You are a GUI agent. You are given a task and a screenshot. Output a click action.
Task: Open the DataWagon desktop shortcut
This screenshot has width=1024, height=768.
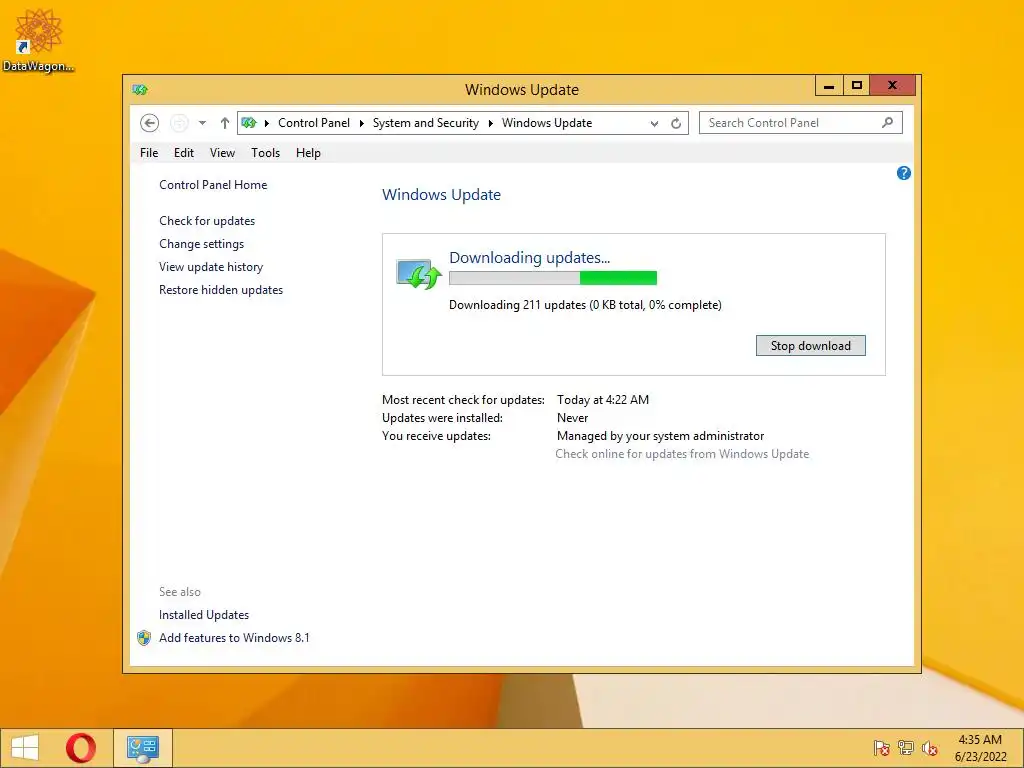pyautogui.click(x=38, y=40)
